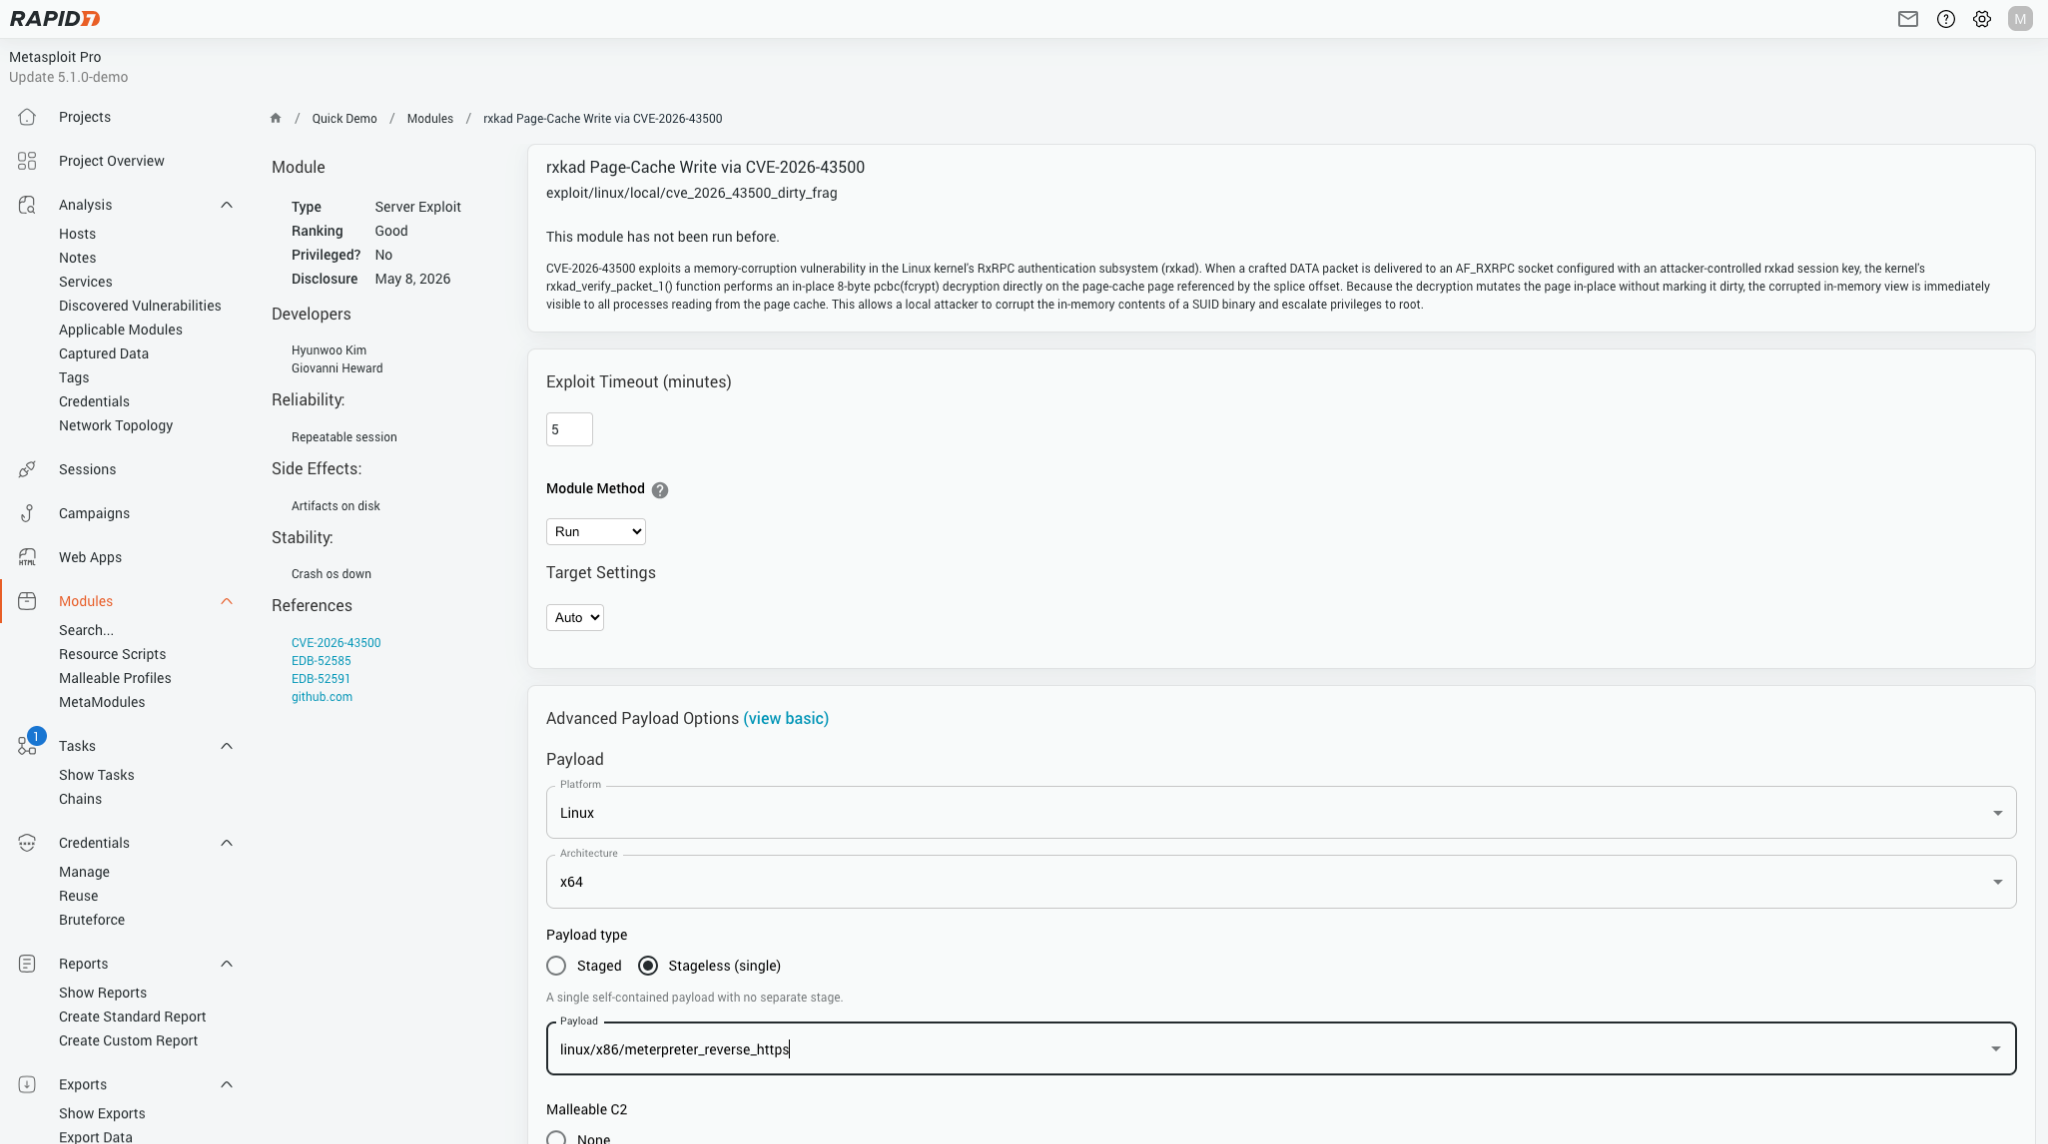2048x1144 pixels.
Task: Select the Staged payload type radio
Action: coord(556,966)
